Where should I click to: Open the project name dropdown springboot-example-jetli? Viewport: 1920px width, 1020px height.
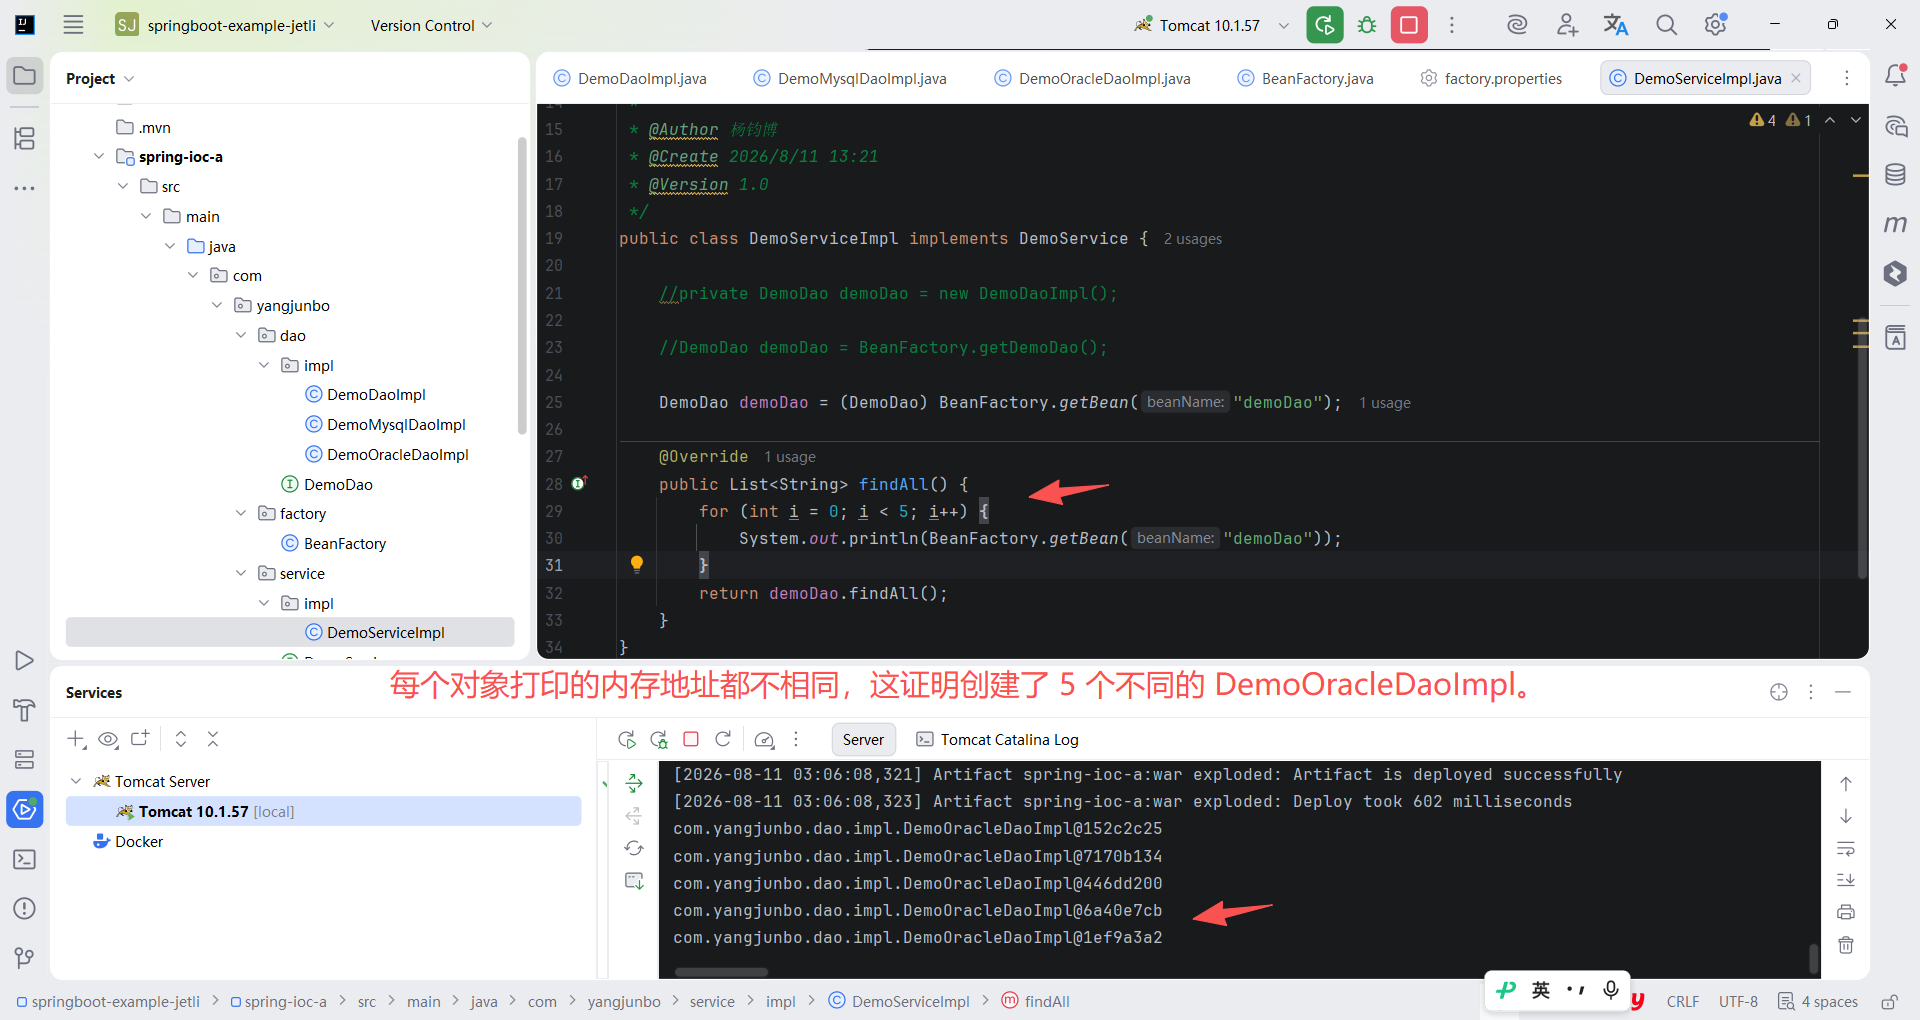(225, 25)
